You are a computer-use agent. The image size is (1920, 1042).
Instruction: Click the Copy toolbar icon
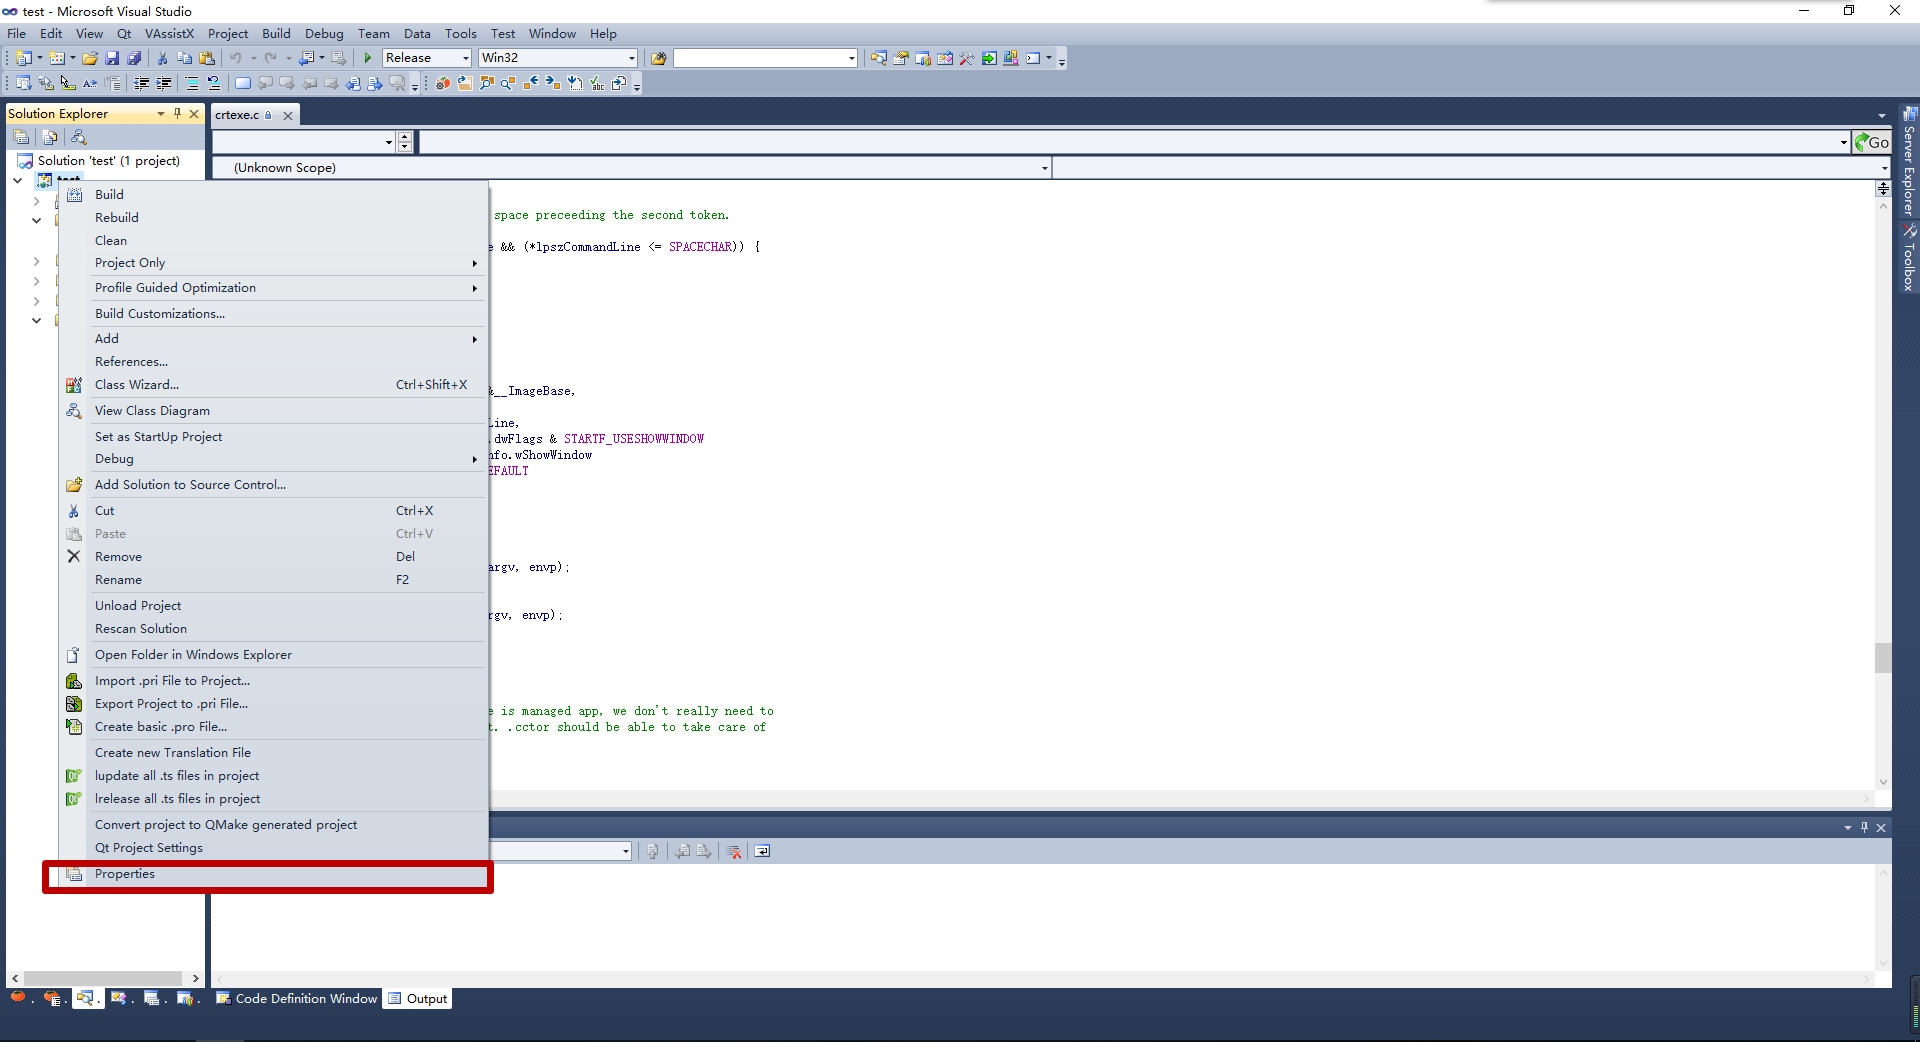[185, 58]
